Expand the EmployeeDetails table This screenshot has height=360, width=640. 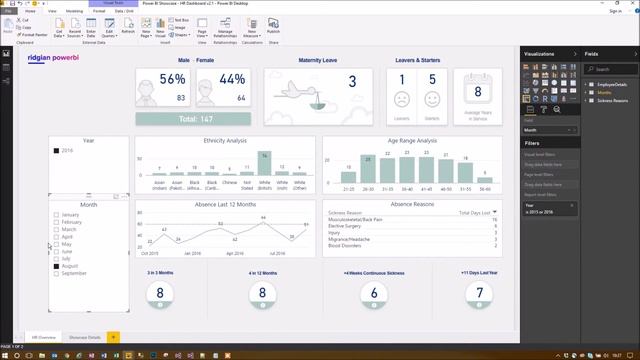click(x=586, y=84)
